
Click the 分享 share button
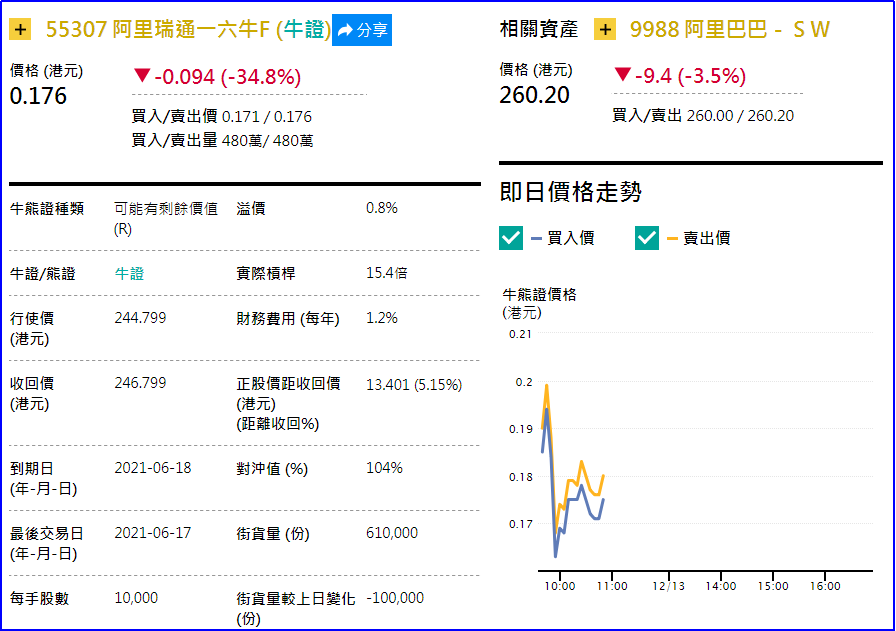(362, 30)
